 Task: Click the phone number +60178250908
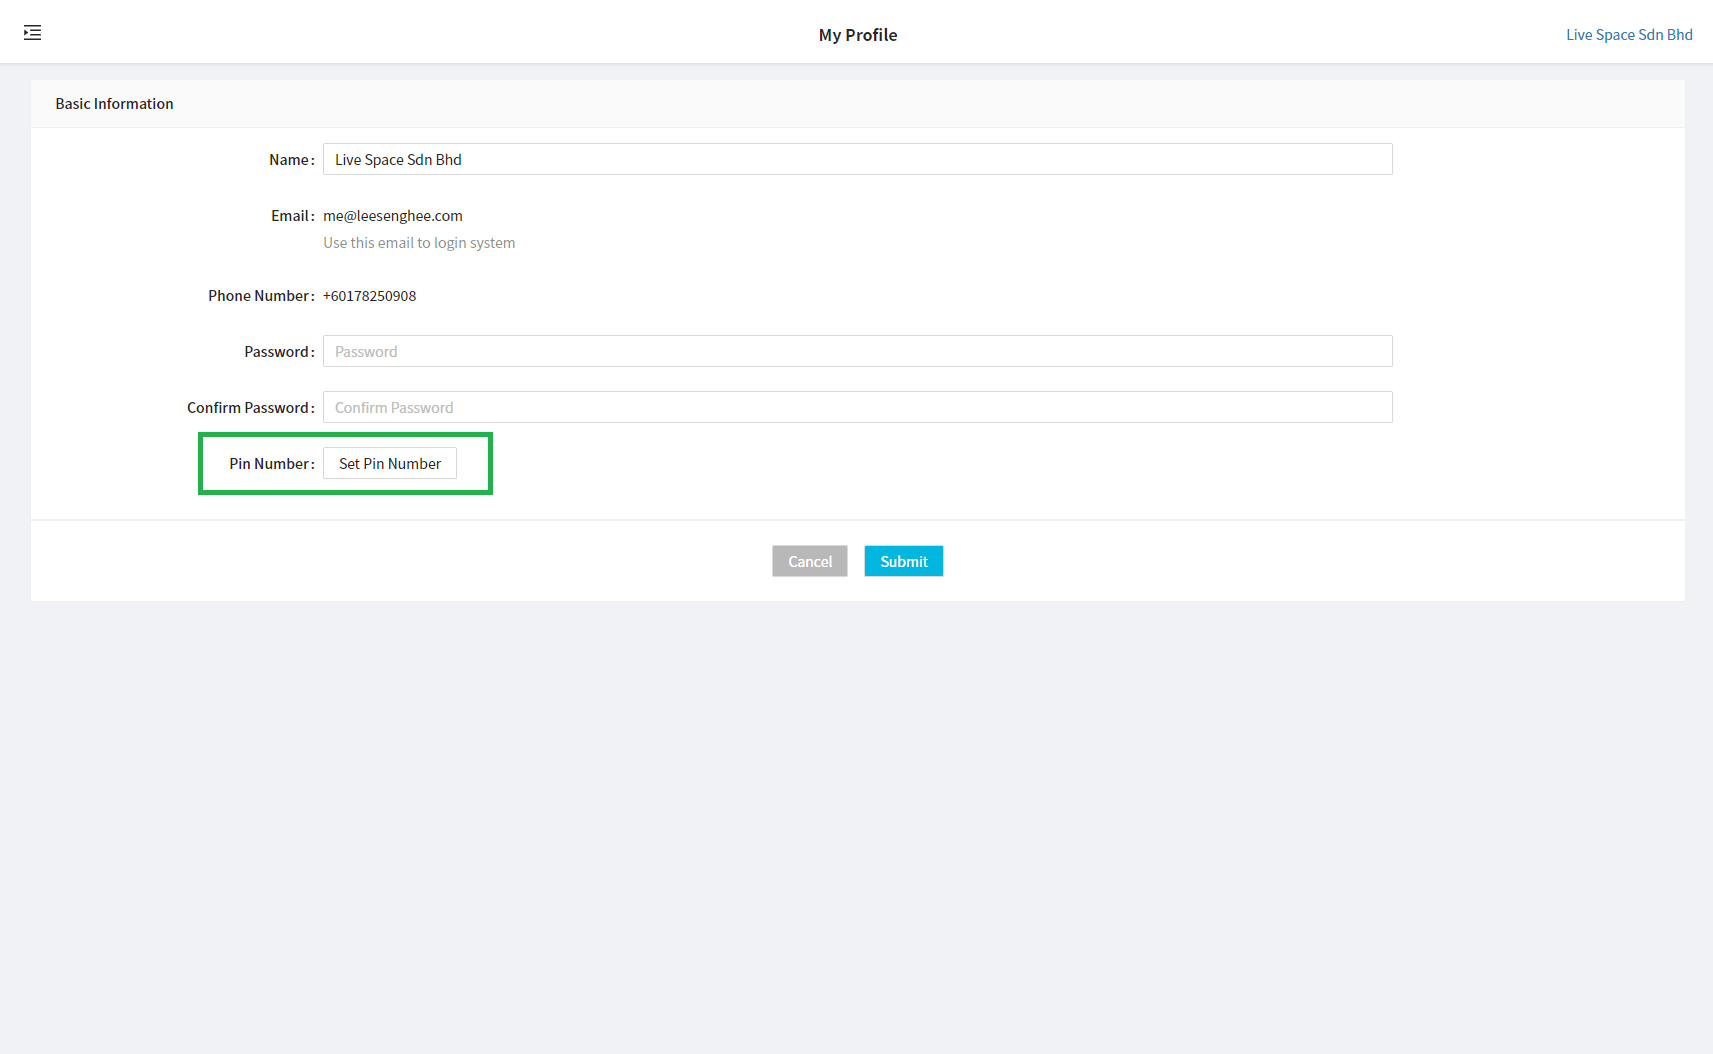coord(369,295)
